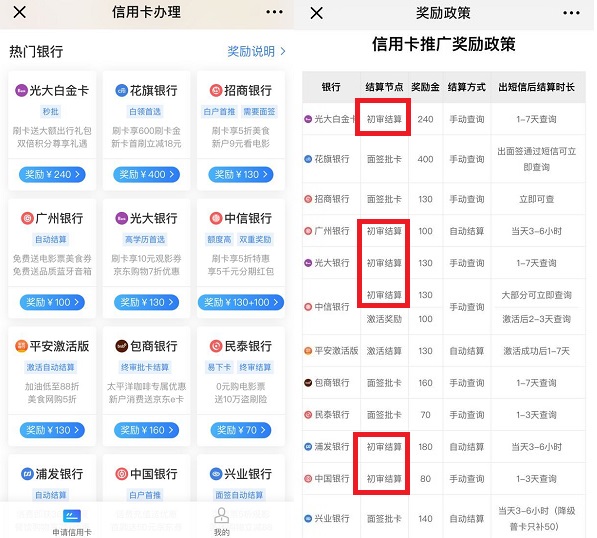Click the 奖励￥130 button for 光大银行

pyautogui.click(x=146, y=302)
